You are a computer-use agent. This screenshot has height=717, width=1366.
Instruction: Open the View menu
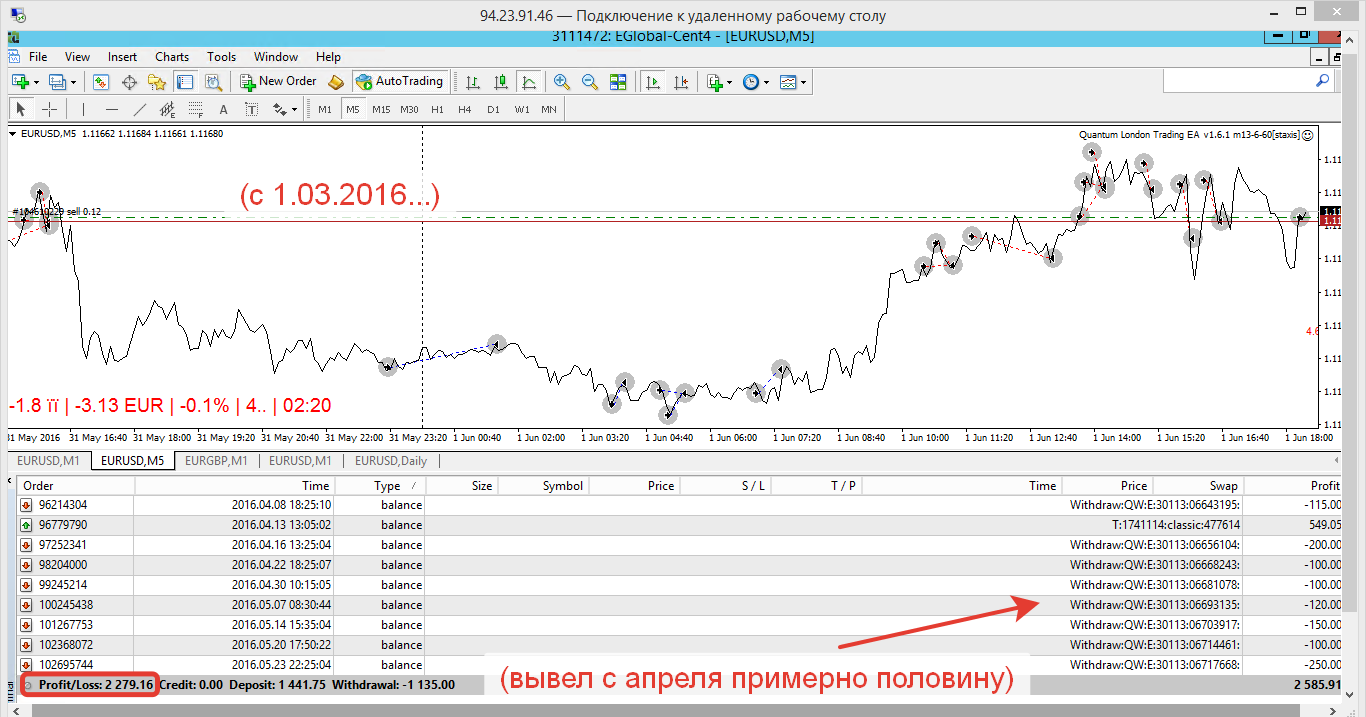point(77,57)
